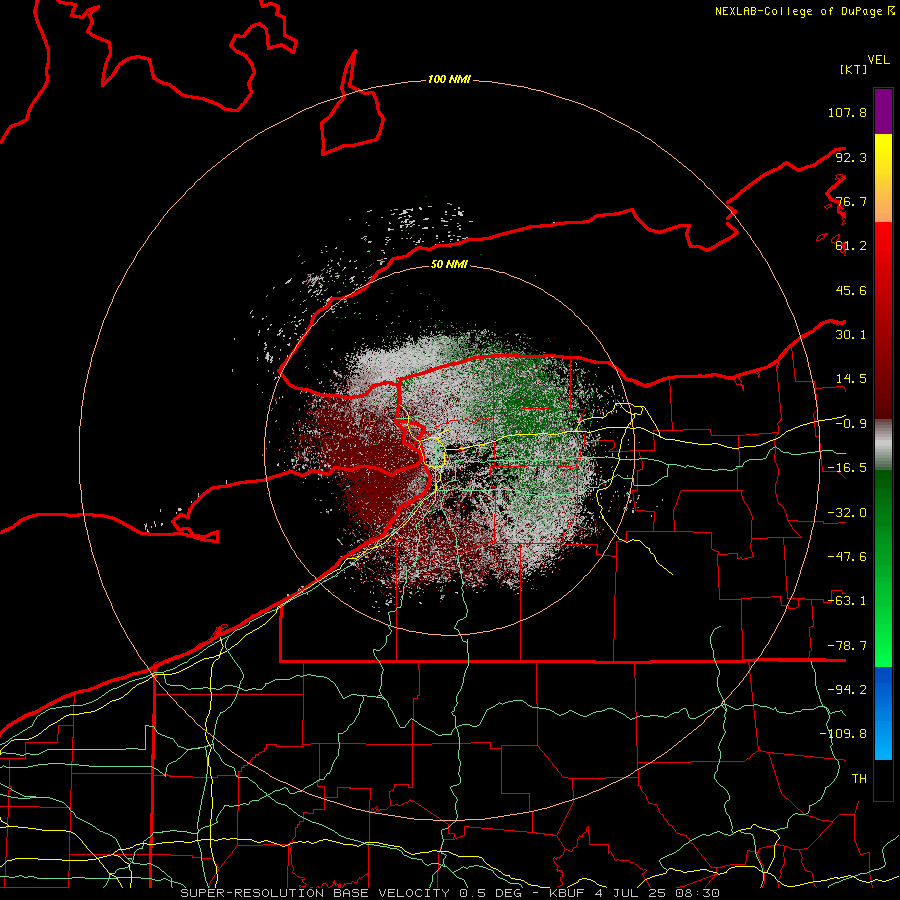Click the gray near-zero color bar segment
Viewport: 900px width, 900px height.
(x=883, y=445)
